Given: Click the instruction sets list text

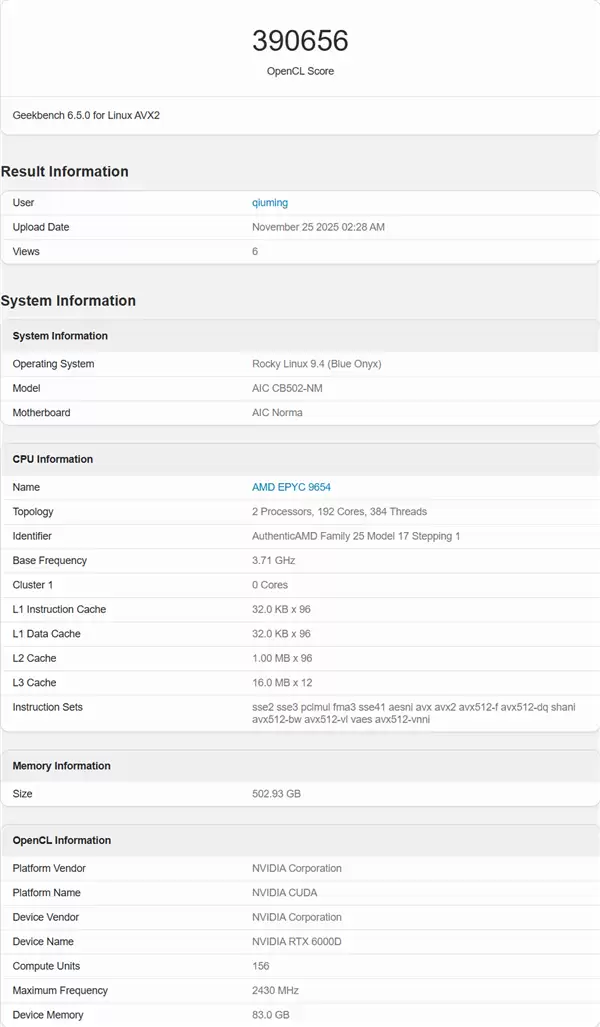Looking at the screenshot, I should click(413, 712).
